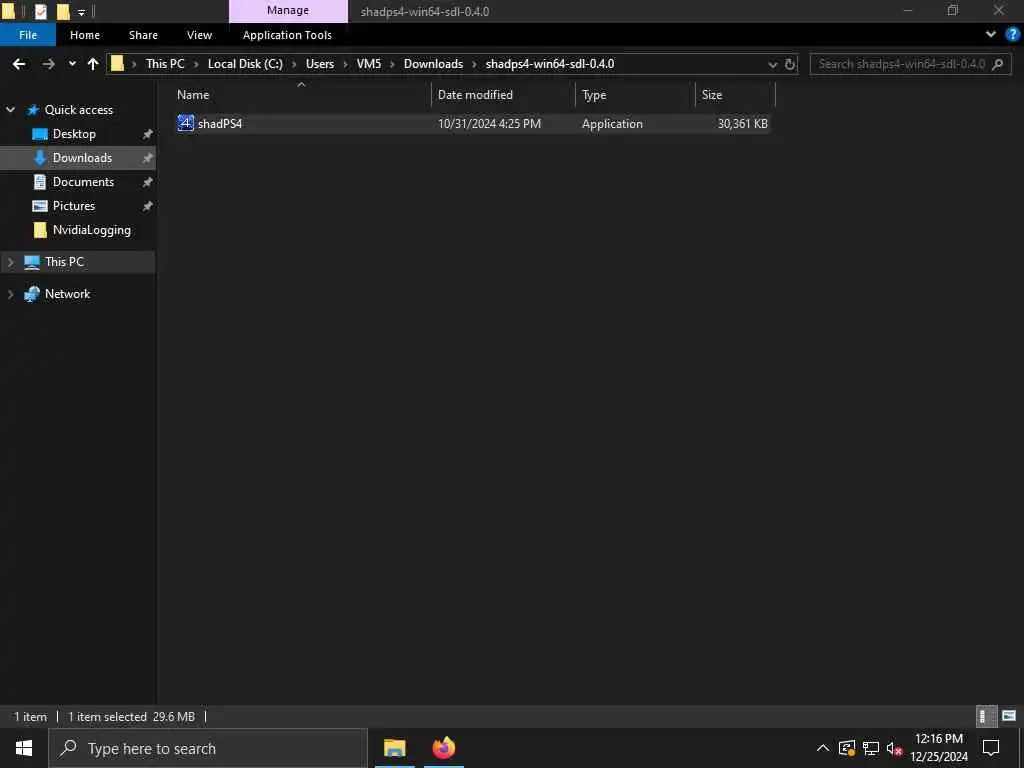Switch to details view layout icon

coord(986,716)
